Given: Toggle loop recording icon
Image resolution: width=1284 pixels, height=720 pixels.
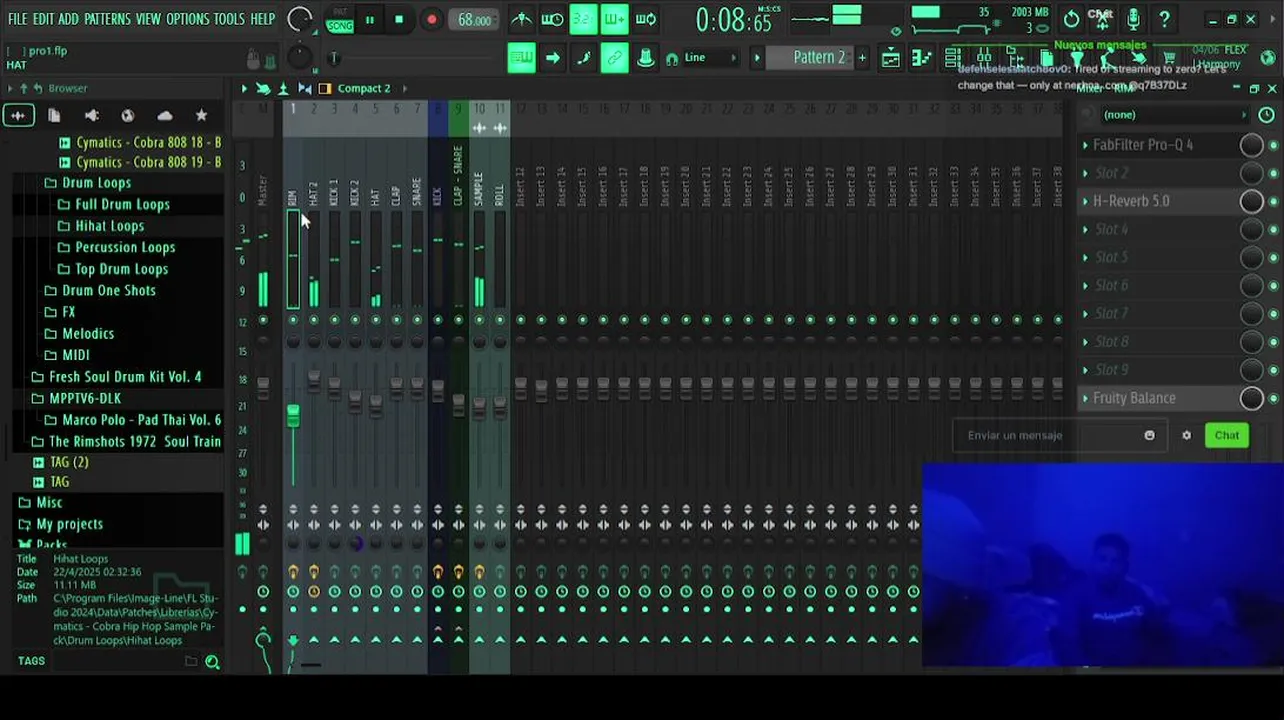Looking at the screenshot, I should (645, 19).
